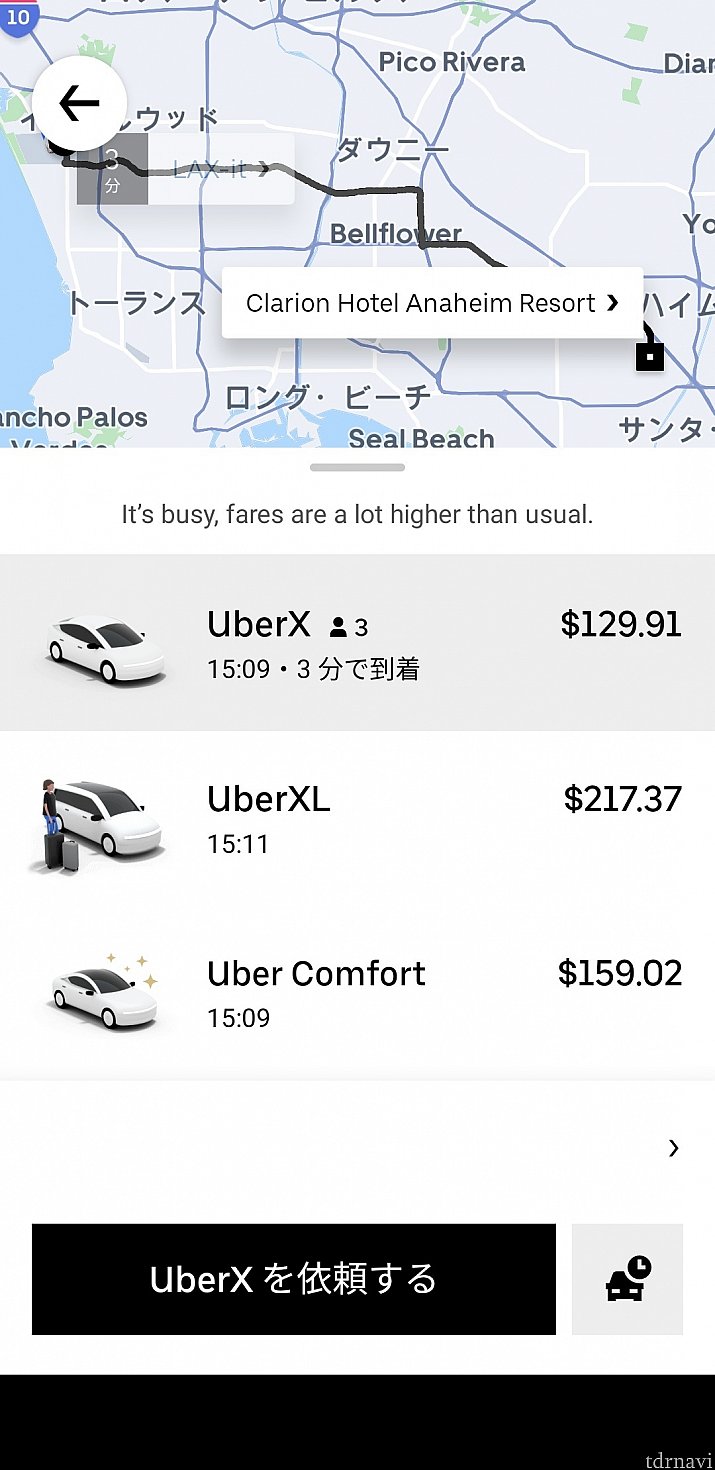The image size is (715, 1470).
Task: Tap the Interstate 10 highway shield marker
Action: [18, 17]
